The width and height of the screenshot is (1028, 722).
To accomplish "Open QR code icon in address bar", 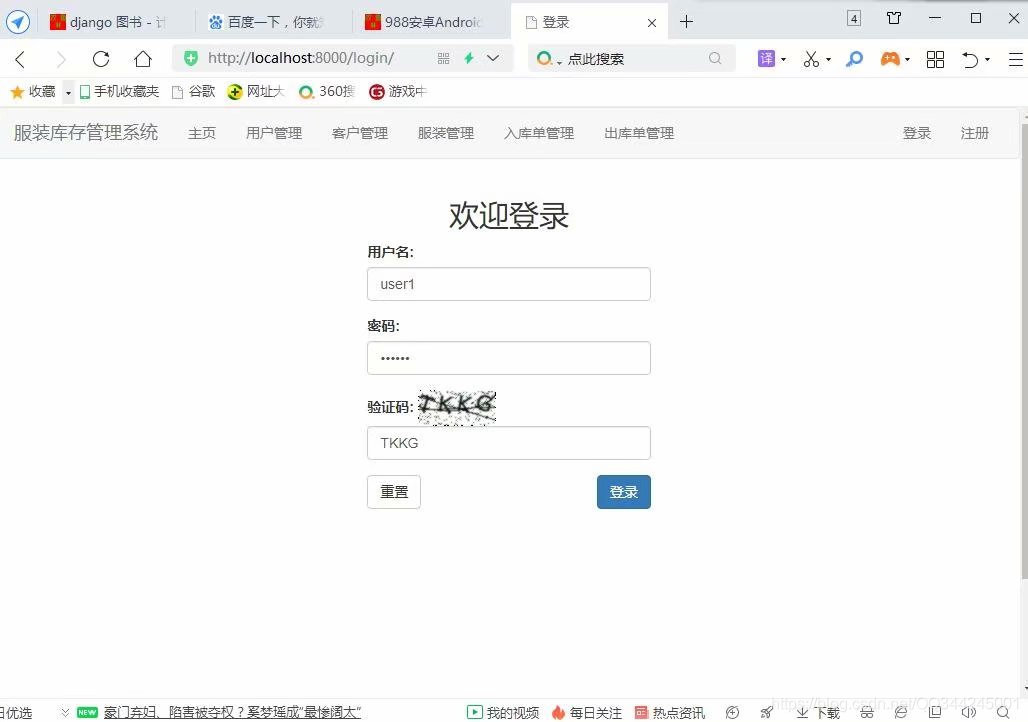I will tap(443, 58).
